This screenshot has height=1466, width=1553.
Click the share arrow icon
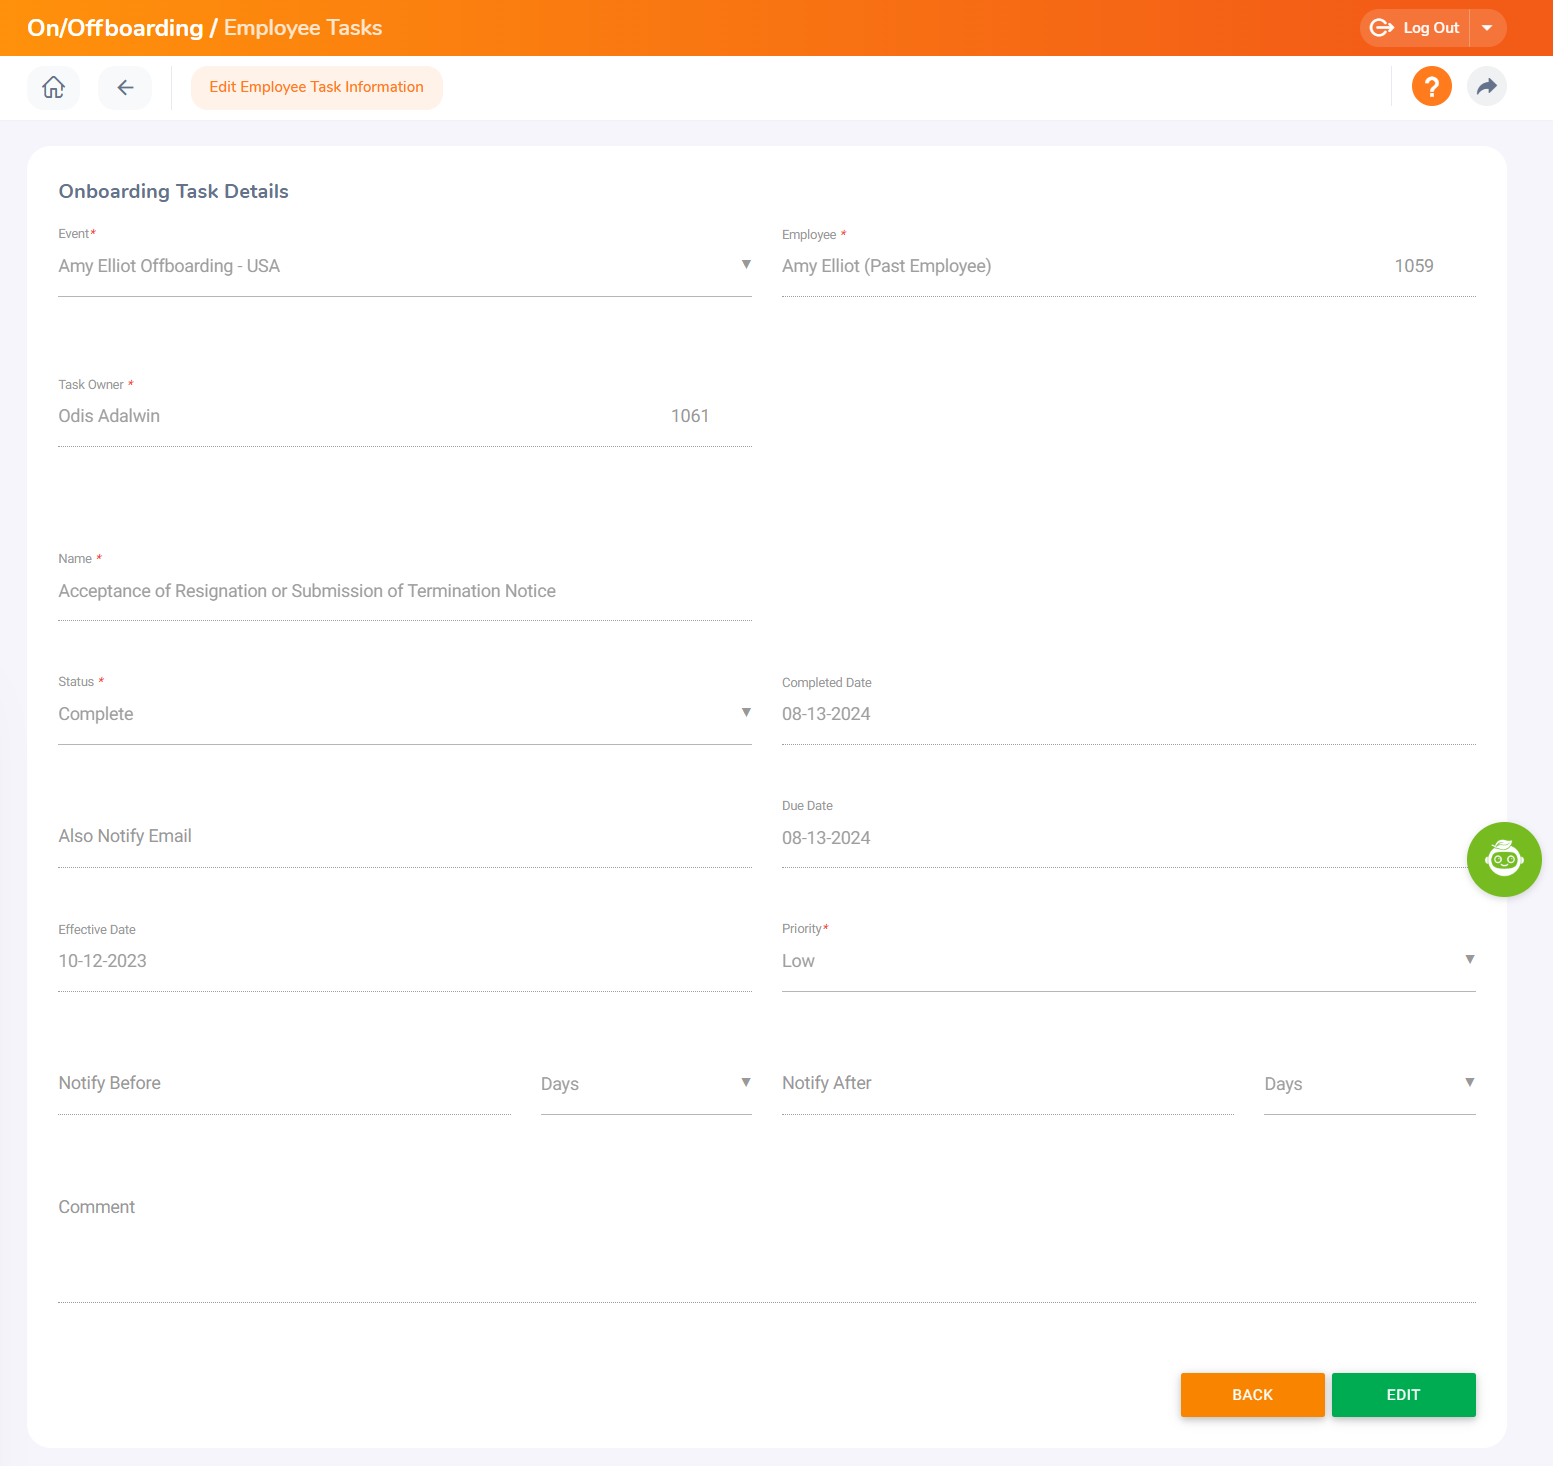(x=1487, y=86)
